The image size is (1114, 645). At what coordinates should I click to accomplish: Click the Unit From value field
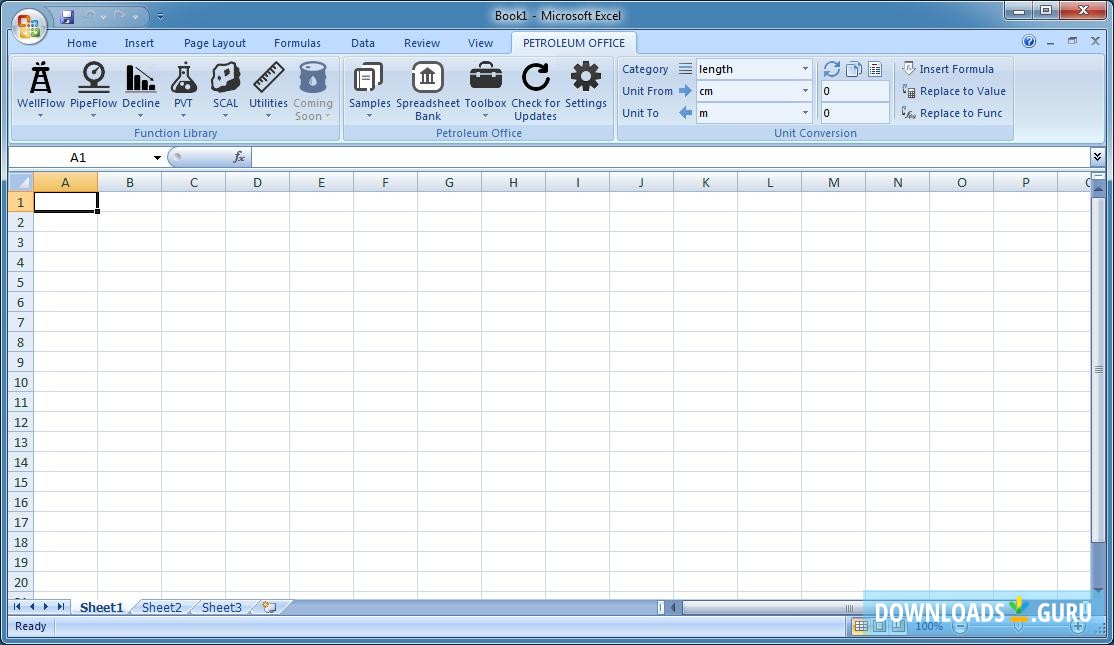pos(855,91)
